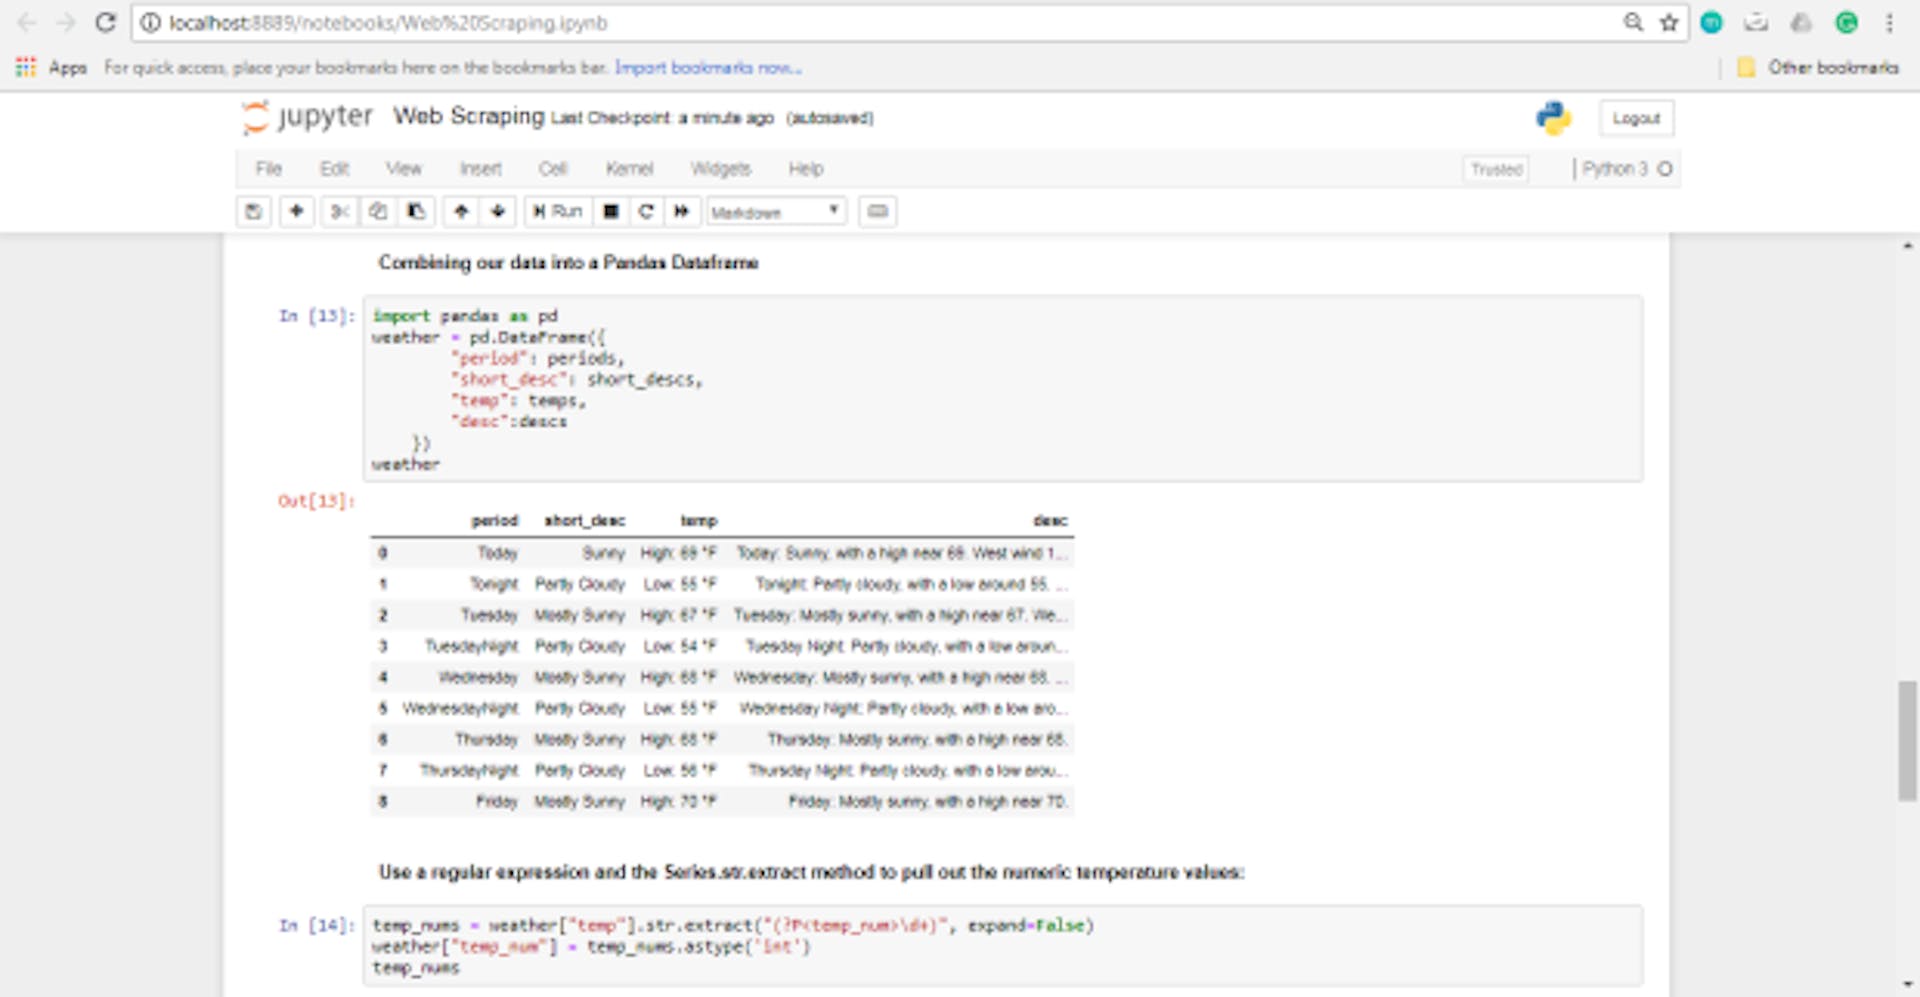The image size is (1920, 997).
Task: Open the command palette keyboard icon
Action: click(877, 211)
